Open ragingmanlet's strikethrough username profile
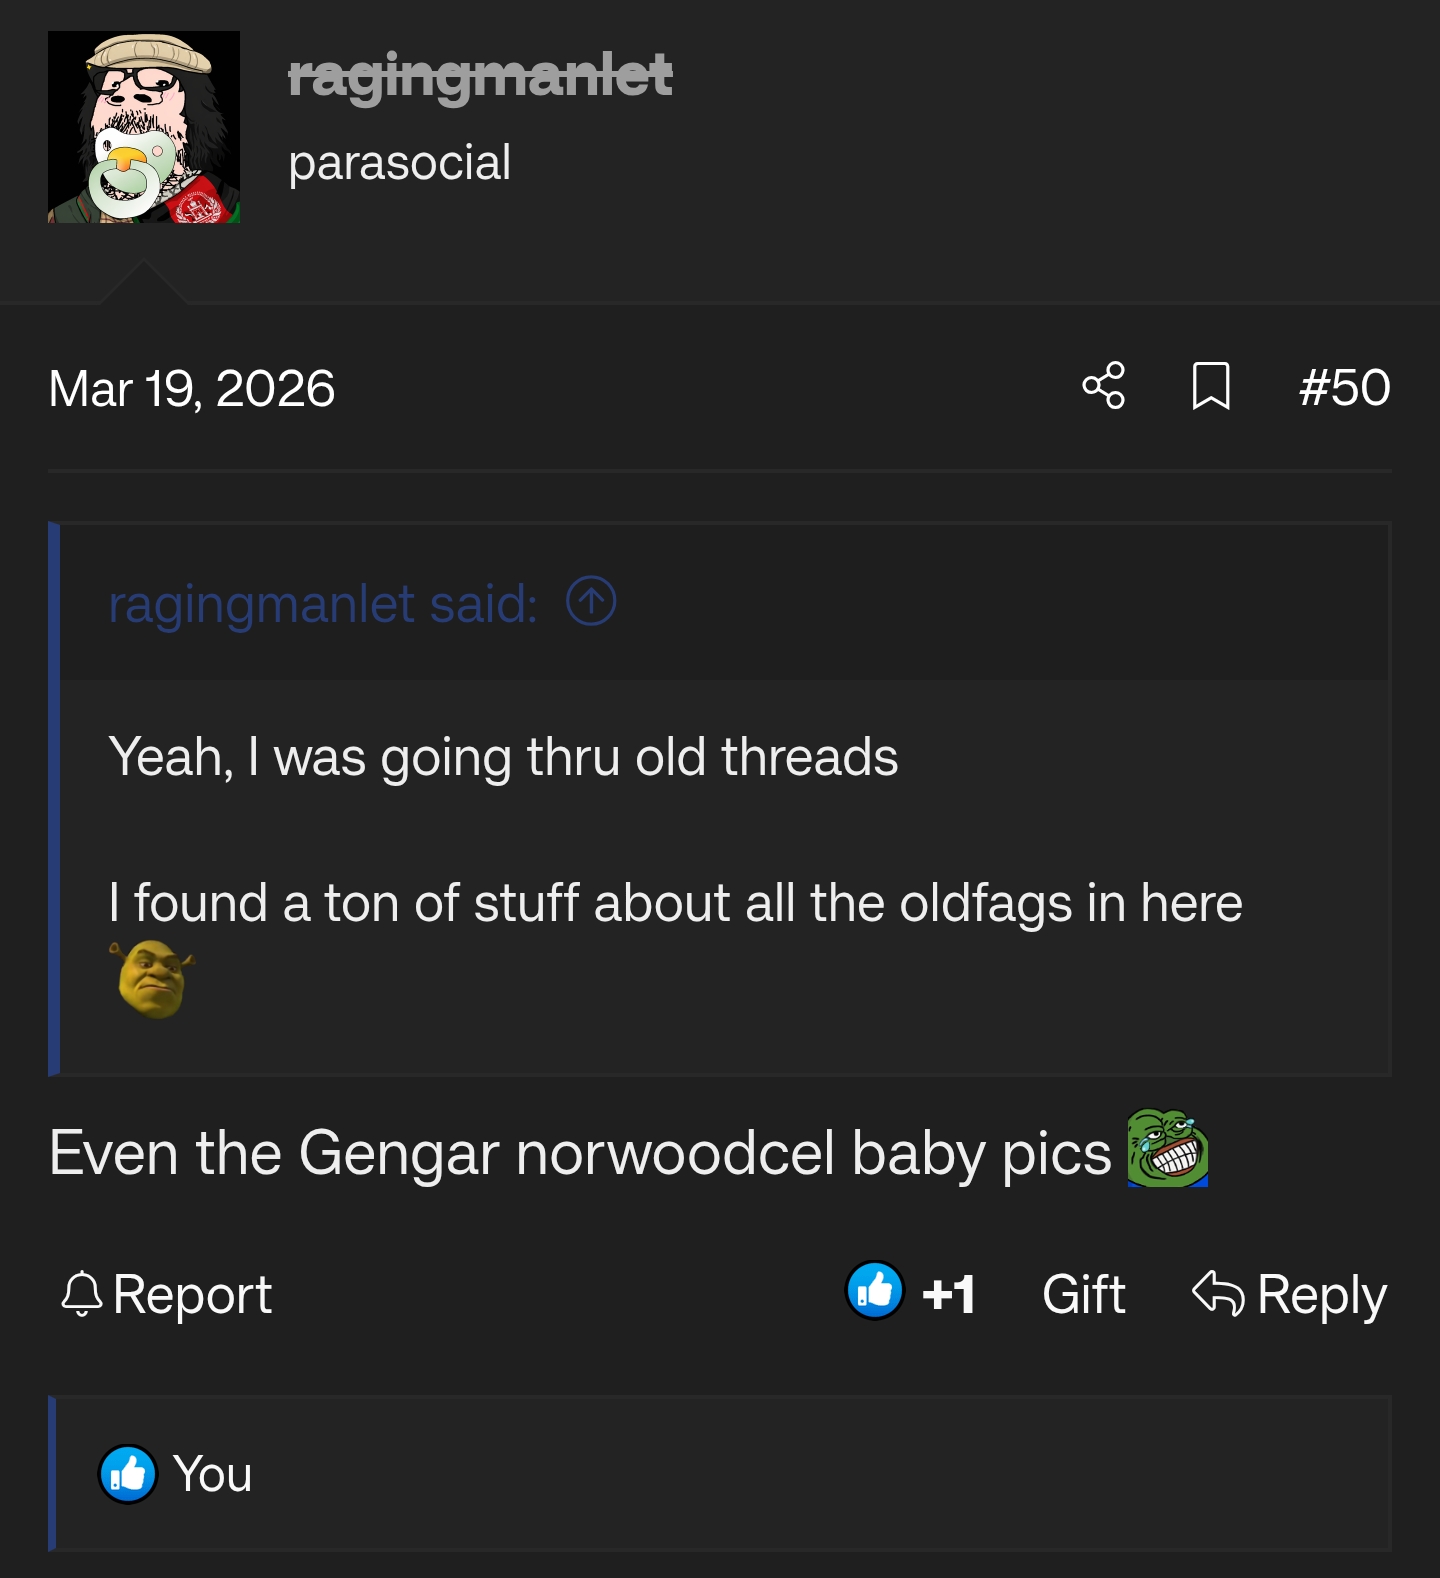 click(480, 76)
